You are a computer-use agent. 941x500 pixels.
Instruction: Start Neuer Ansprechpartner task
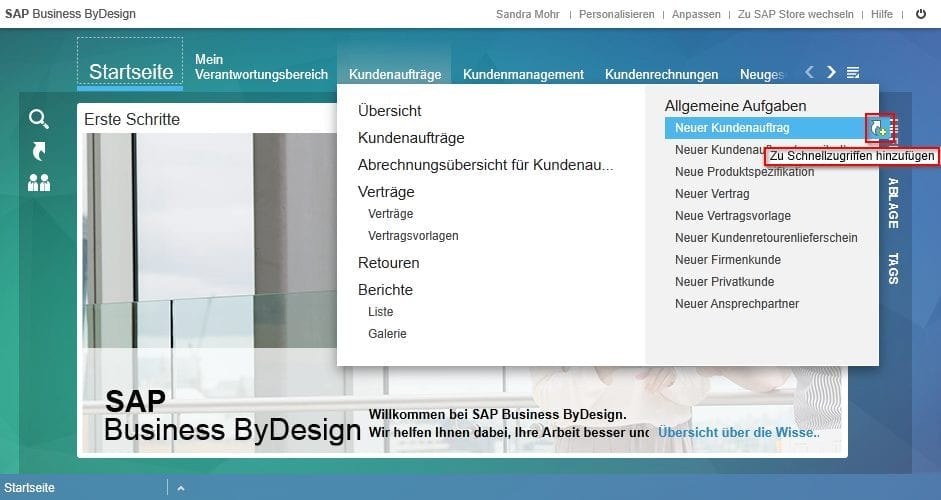click(737, 304)
